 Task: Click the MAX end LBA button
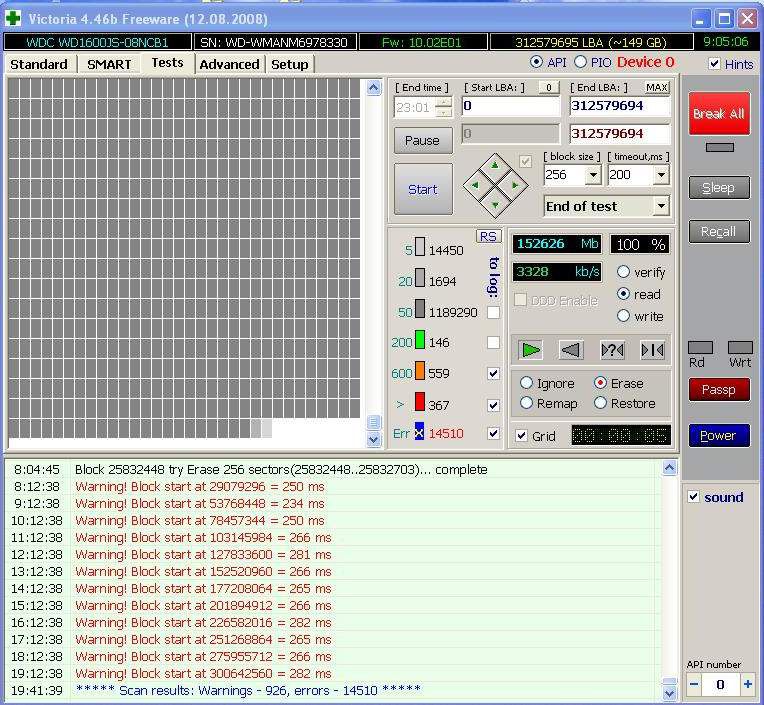pyautogui.click(x=656, y=87)
